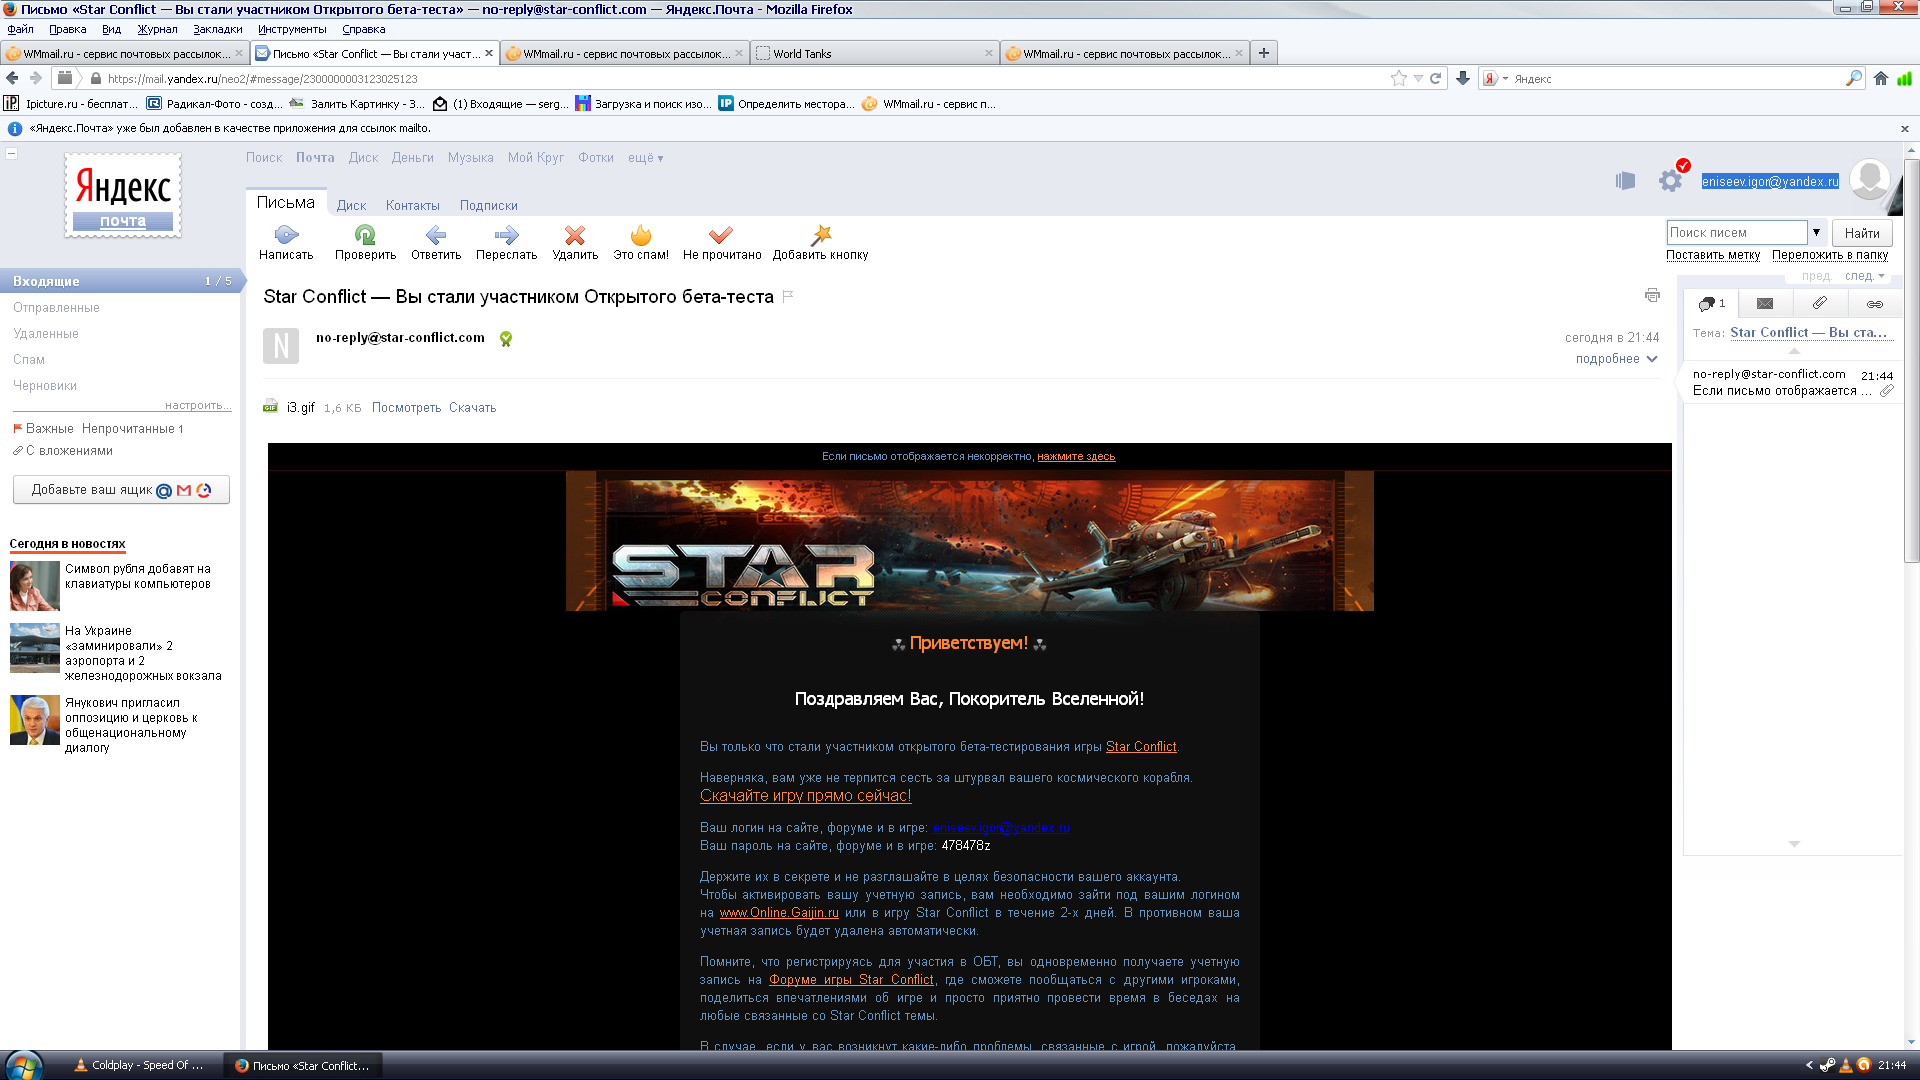Screen dimensions: 1920x1080
Task: Expand подробнее message details
Action: coord(1616,359)
